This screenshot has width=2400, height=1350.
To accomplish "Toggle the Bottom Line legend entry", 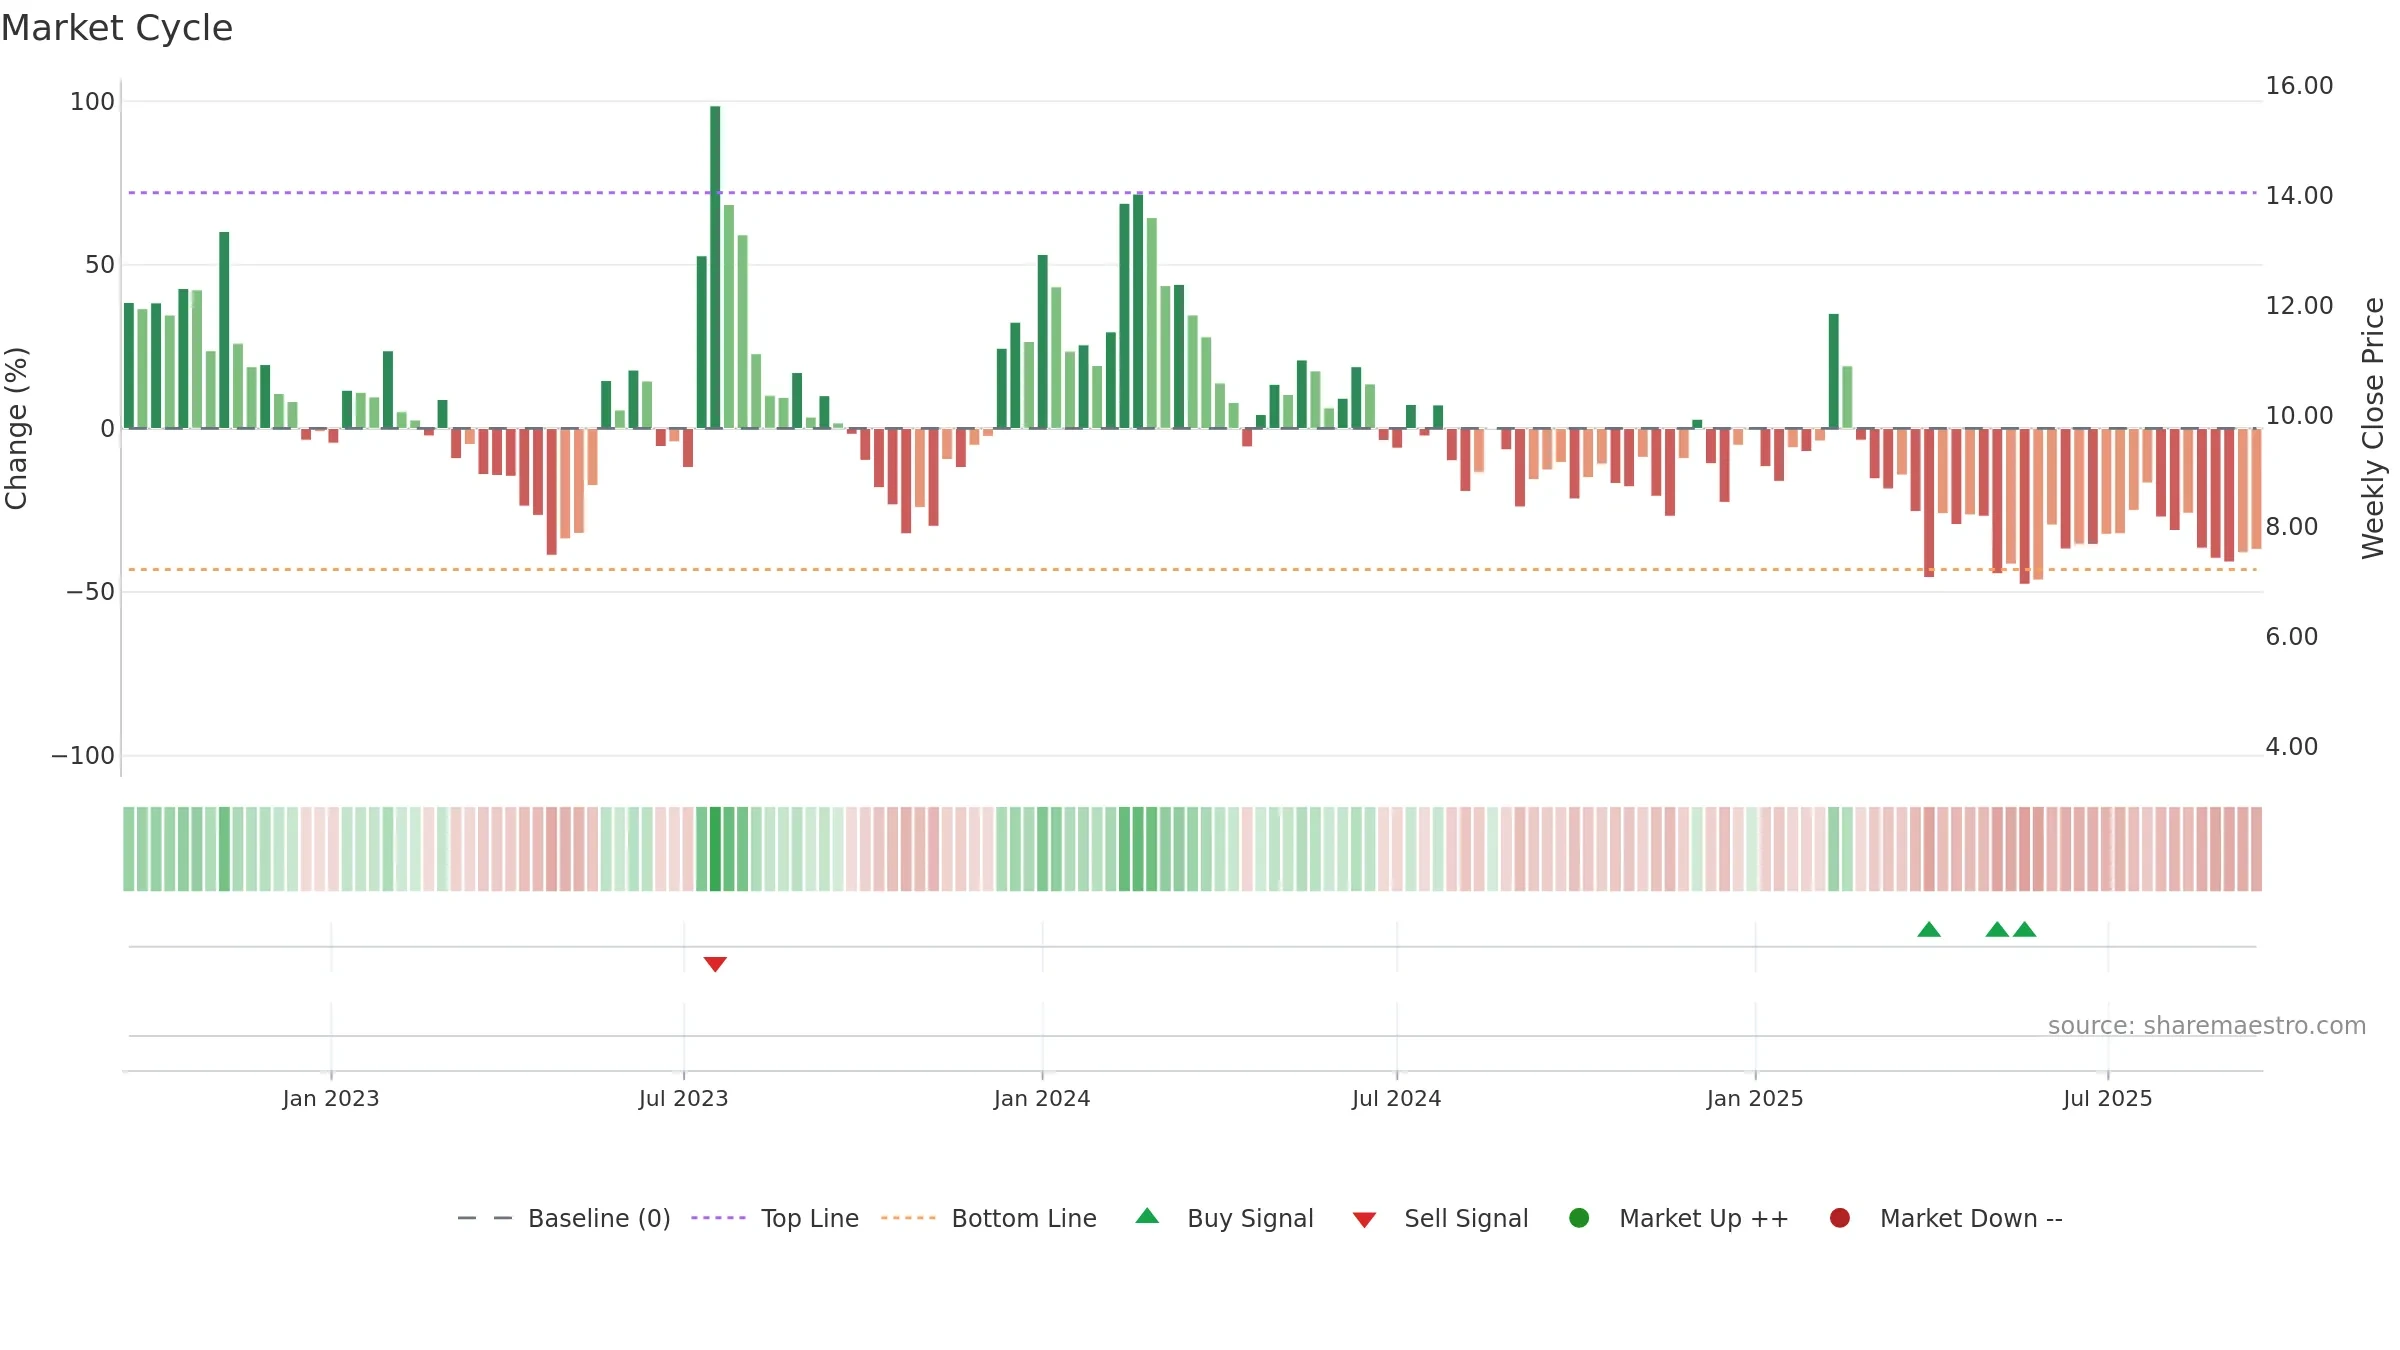I will pos(988,1218).
